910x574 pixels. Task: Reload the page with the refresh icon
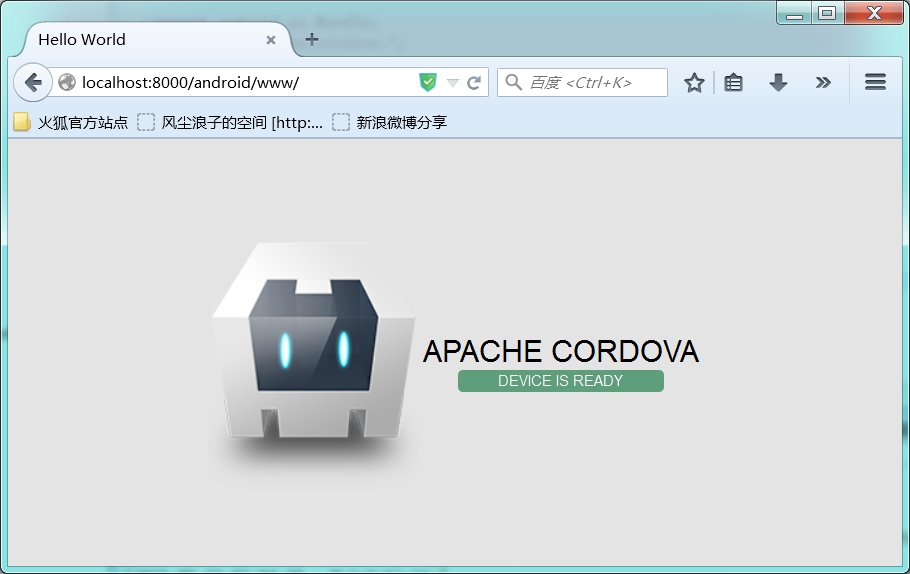pyautogui.click(x=474, y=83)
